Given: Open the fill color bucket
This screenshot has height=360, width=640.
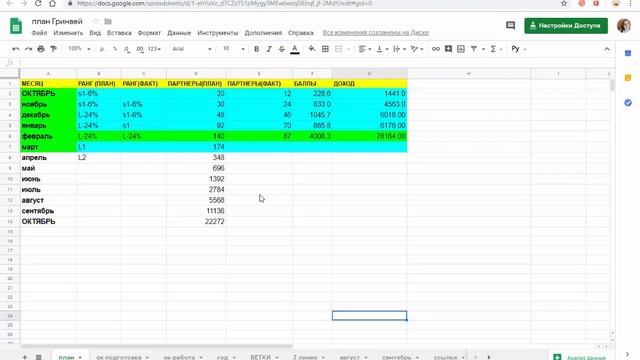Looking at the screenshot, I should [312, 49].
